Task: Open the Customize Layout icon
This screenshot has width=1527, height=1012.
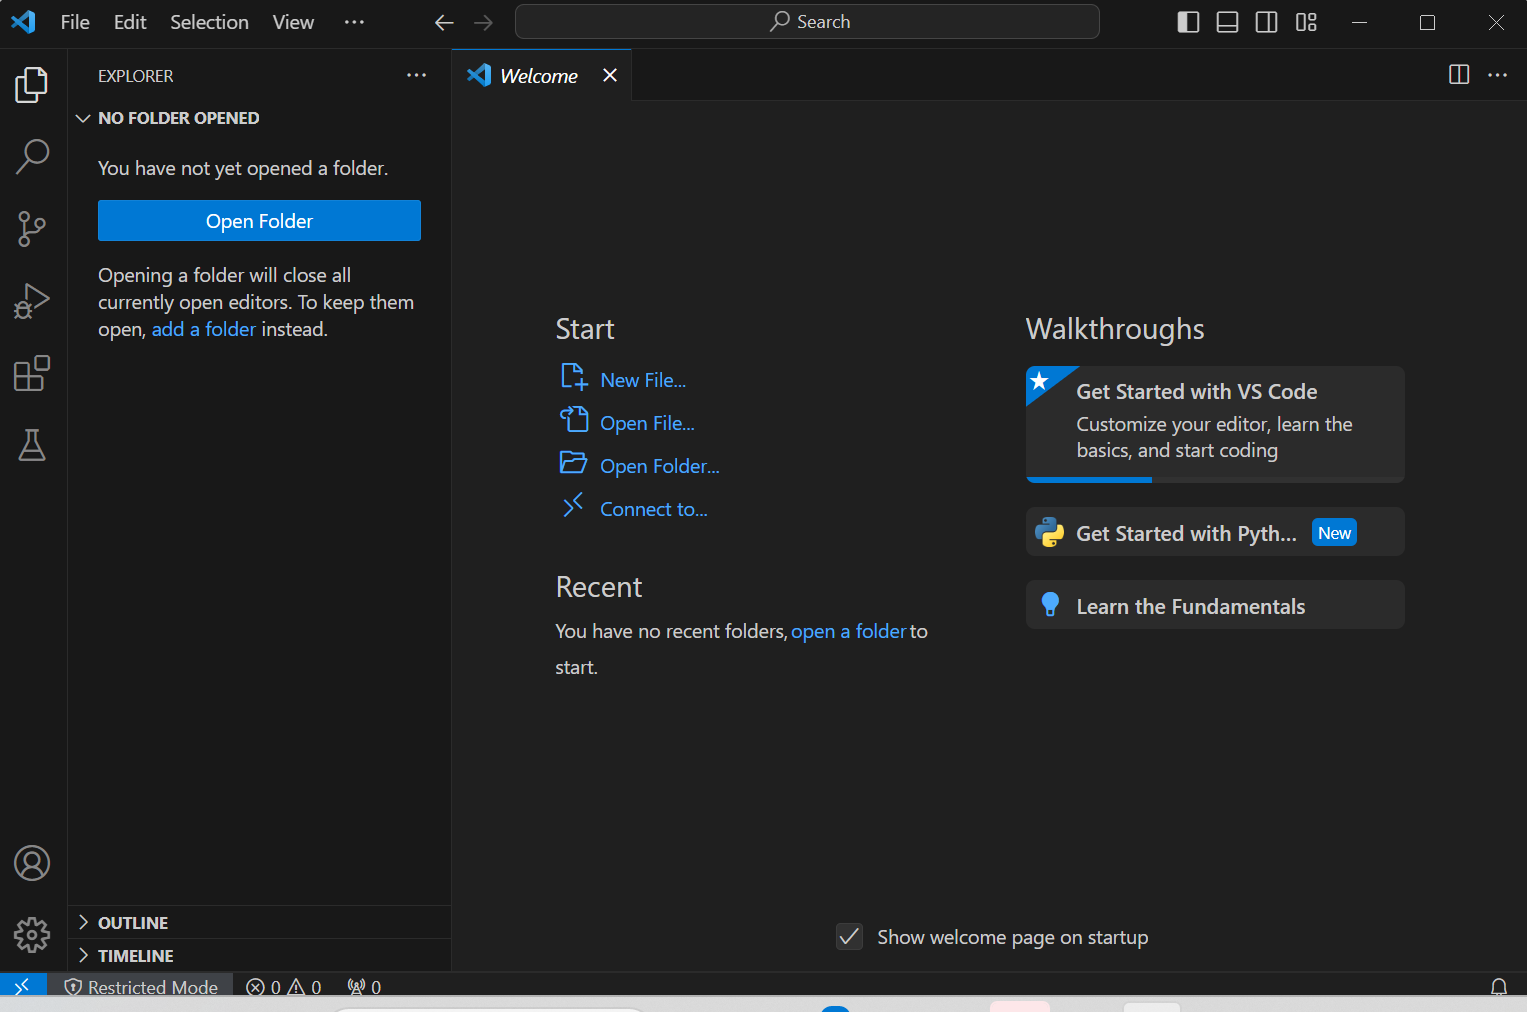Action: tap(1306, 22)
